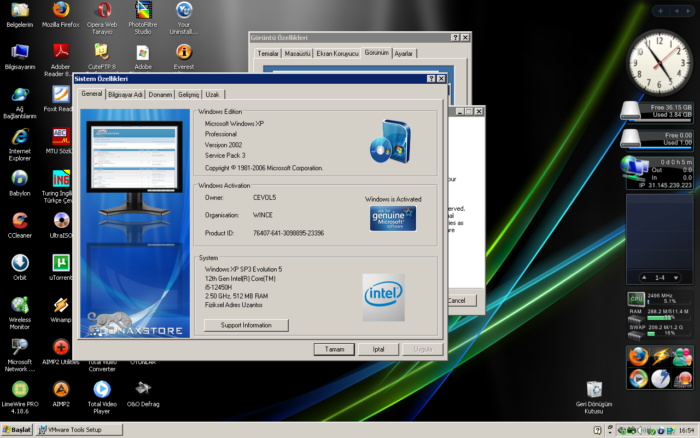Open the Başlat start menu
The width and height of the screenshot is (700, 438).
pyautogui.click(x=17, y=430)
